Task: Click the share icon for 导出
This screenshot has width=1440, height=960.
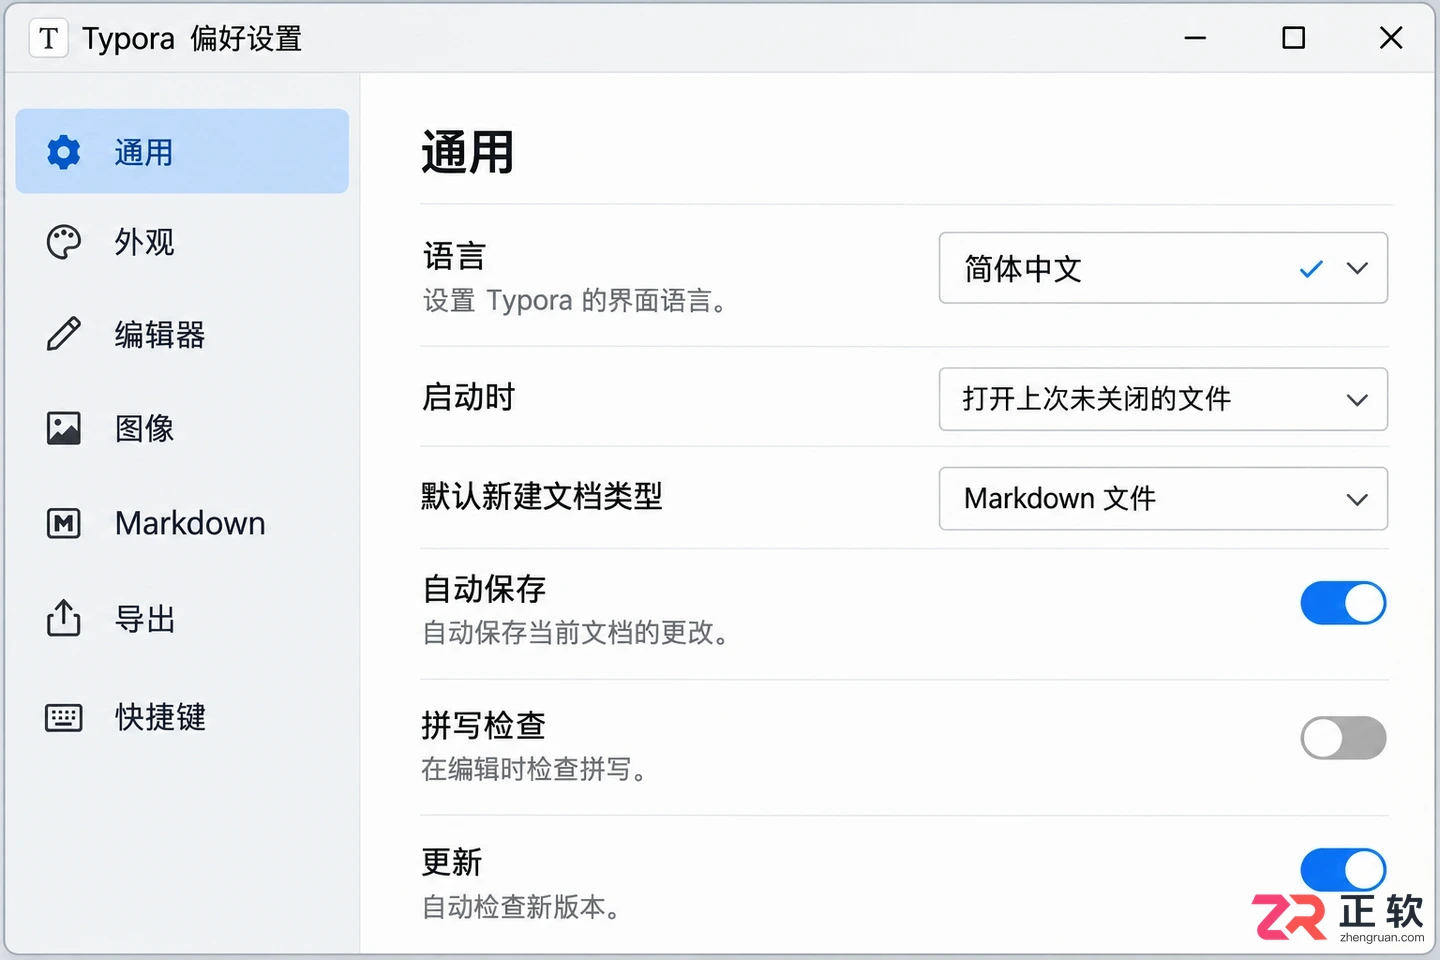Action: [63, 618]
